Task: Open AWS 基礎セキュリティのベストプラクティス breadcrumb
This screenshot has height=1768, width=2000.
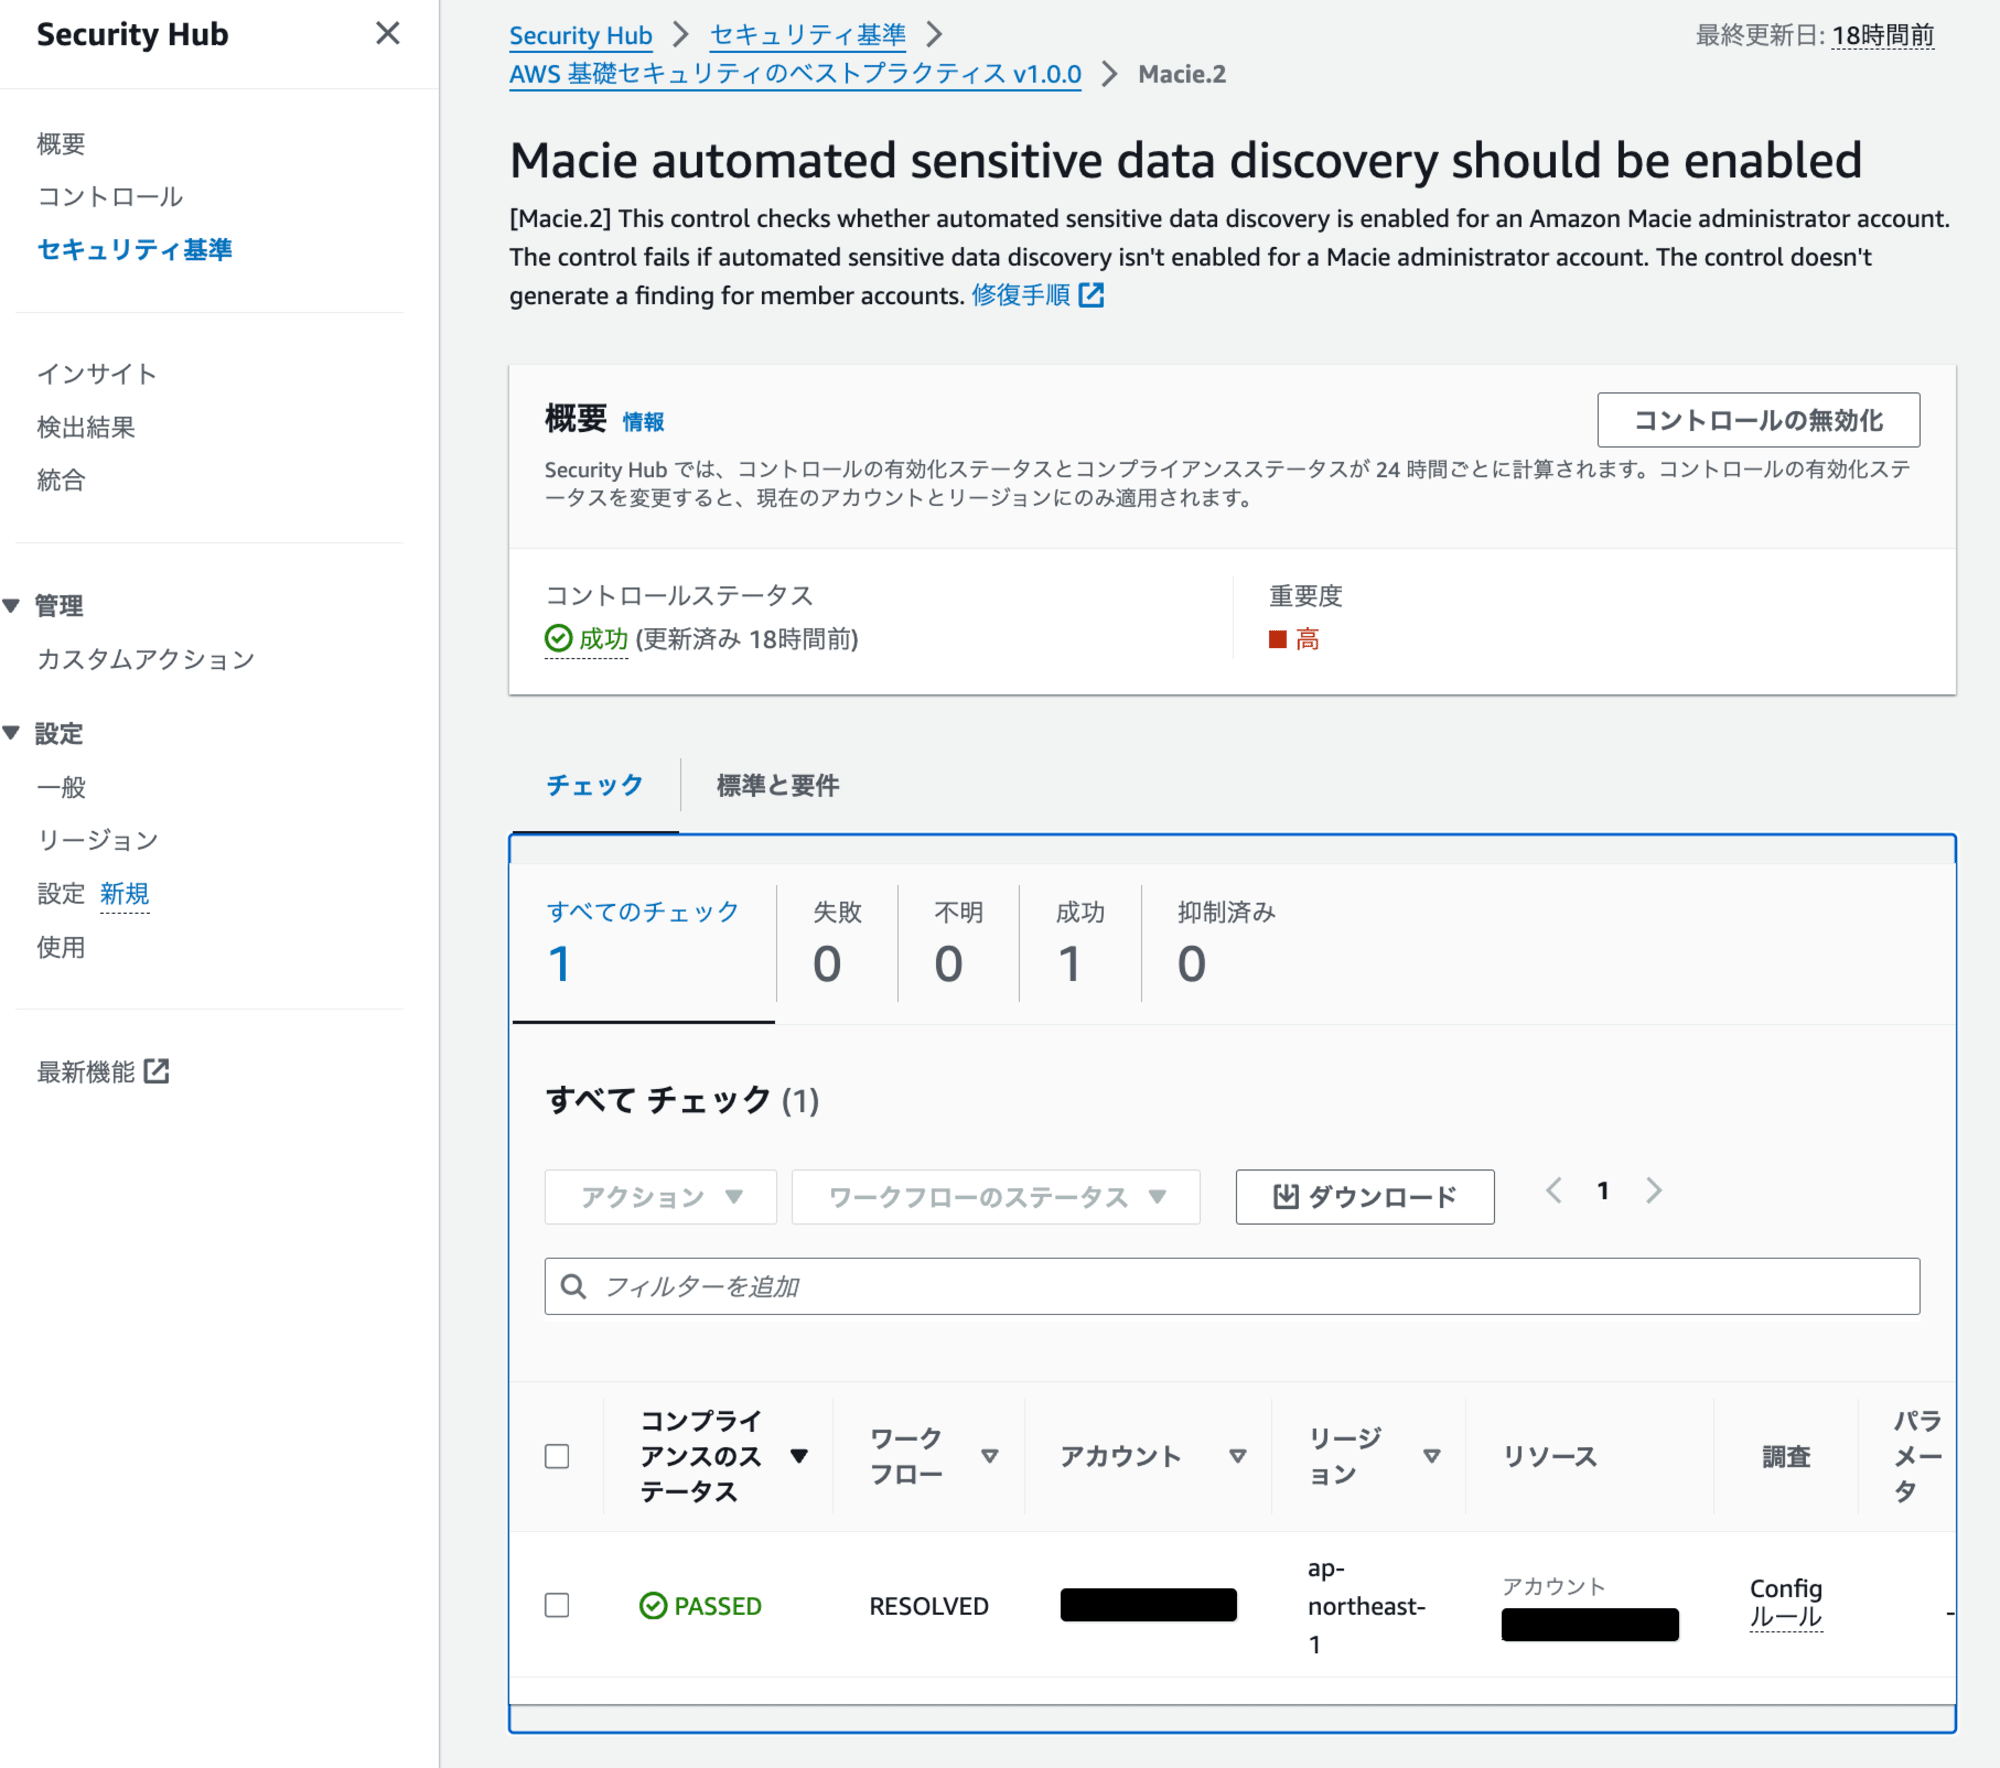Action: [795, 74]
